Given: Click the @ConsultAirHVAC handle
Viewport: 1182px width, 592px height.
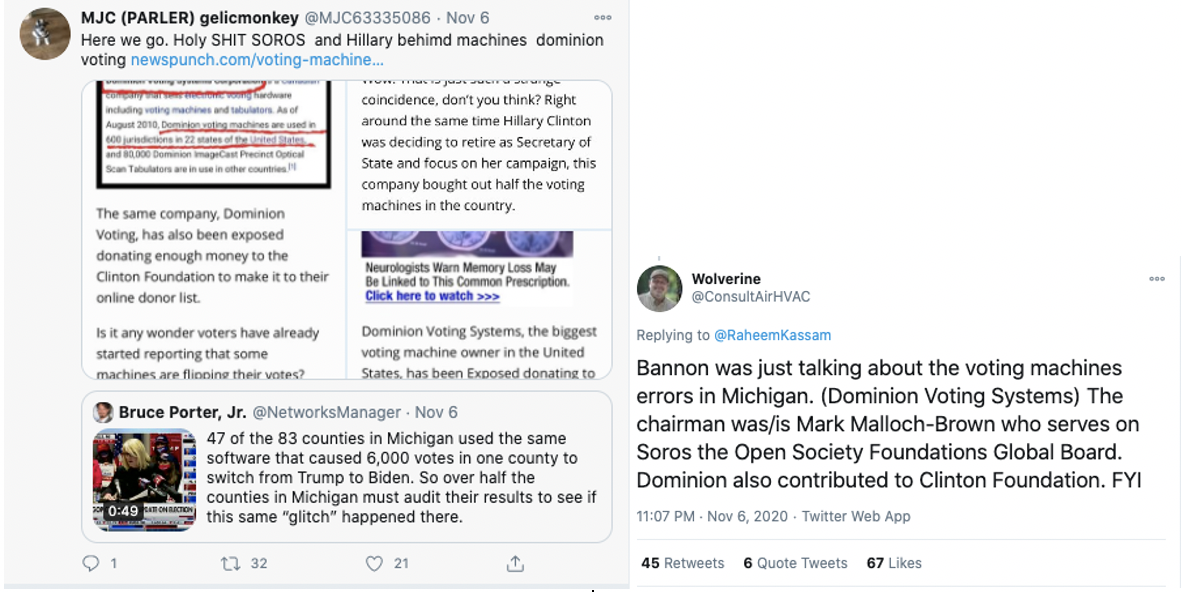Looking at the screenshot, I should pyautogui.click(x=751, y=297).
